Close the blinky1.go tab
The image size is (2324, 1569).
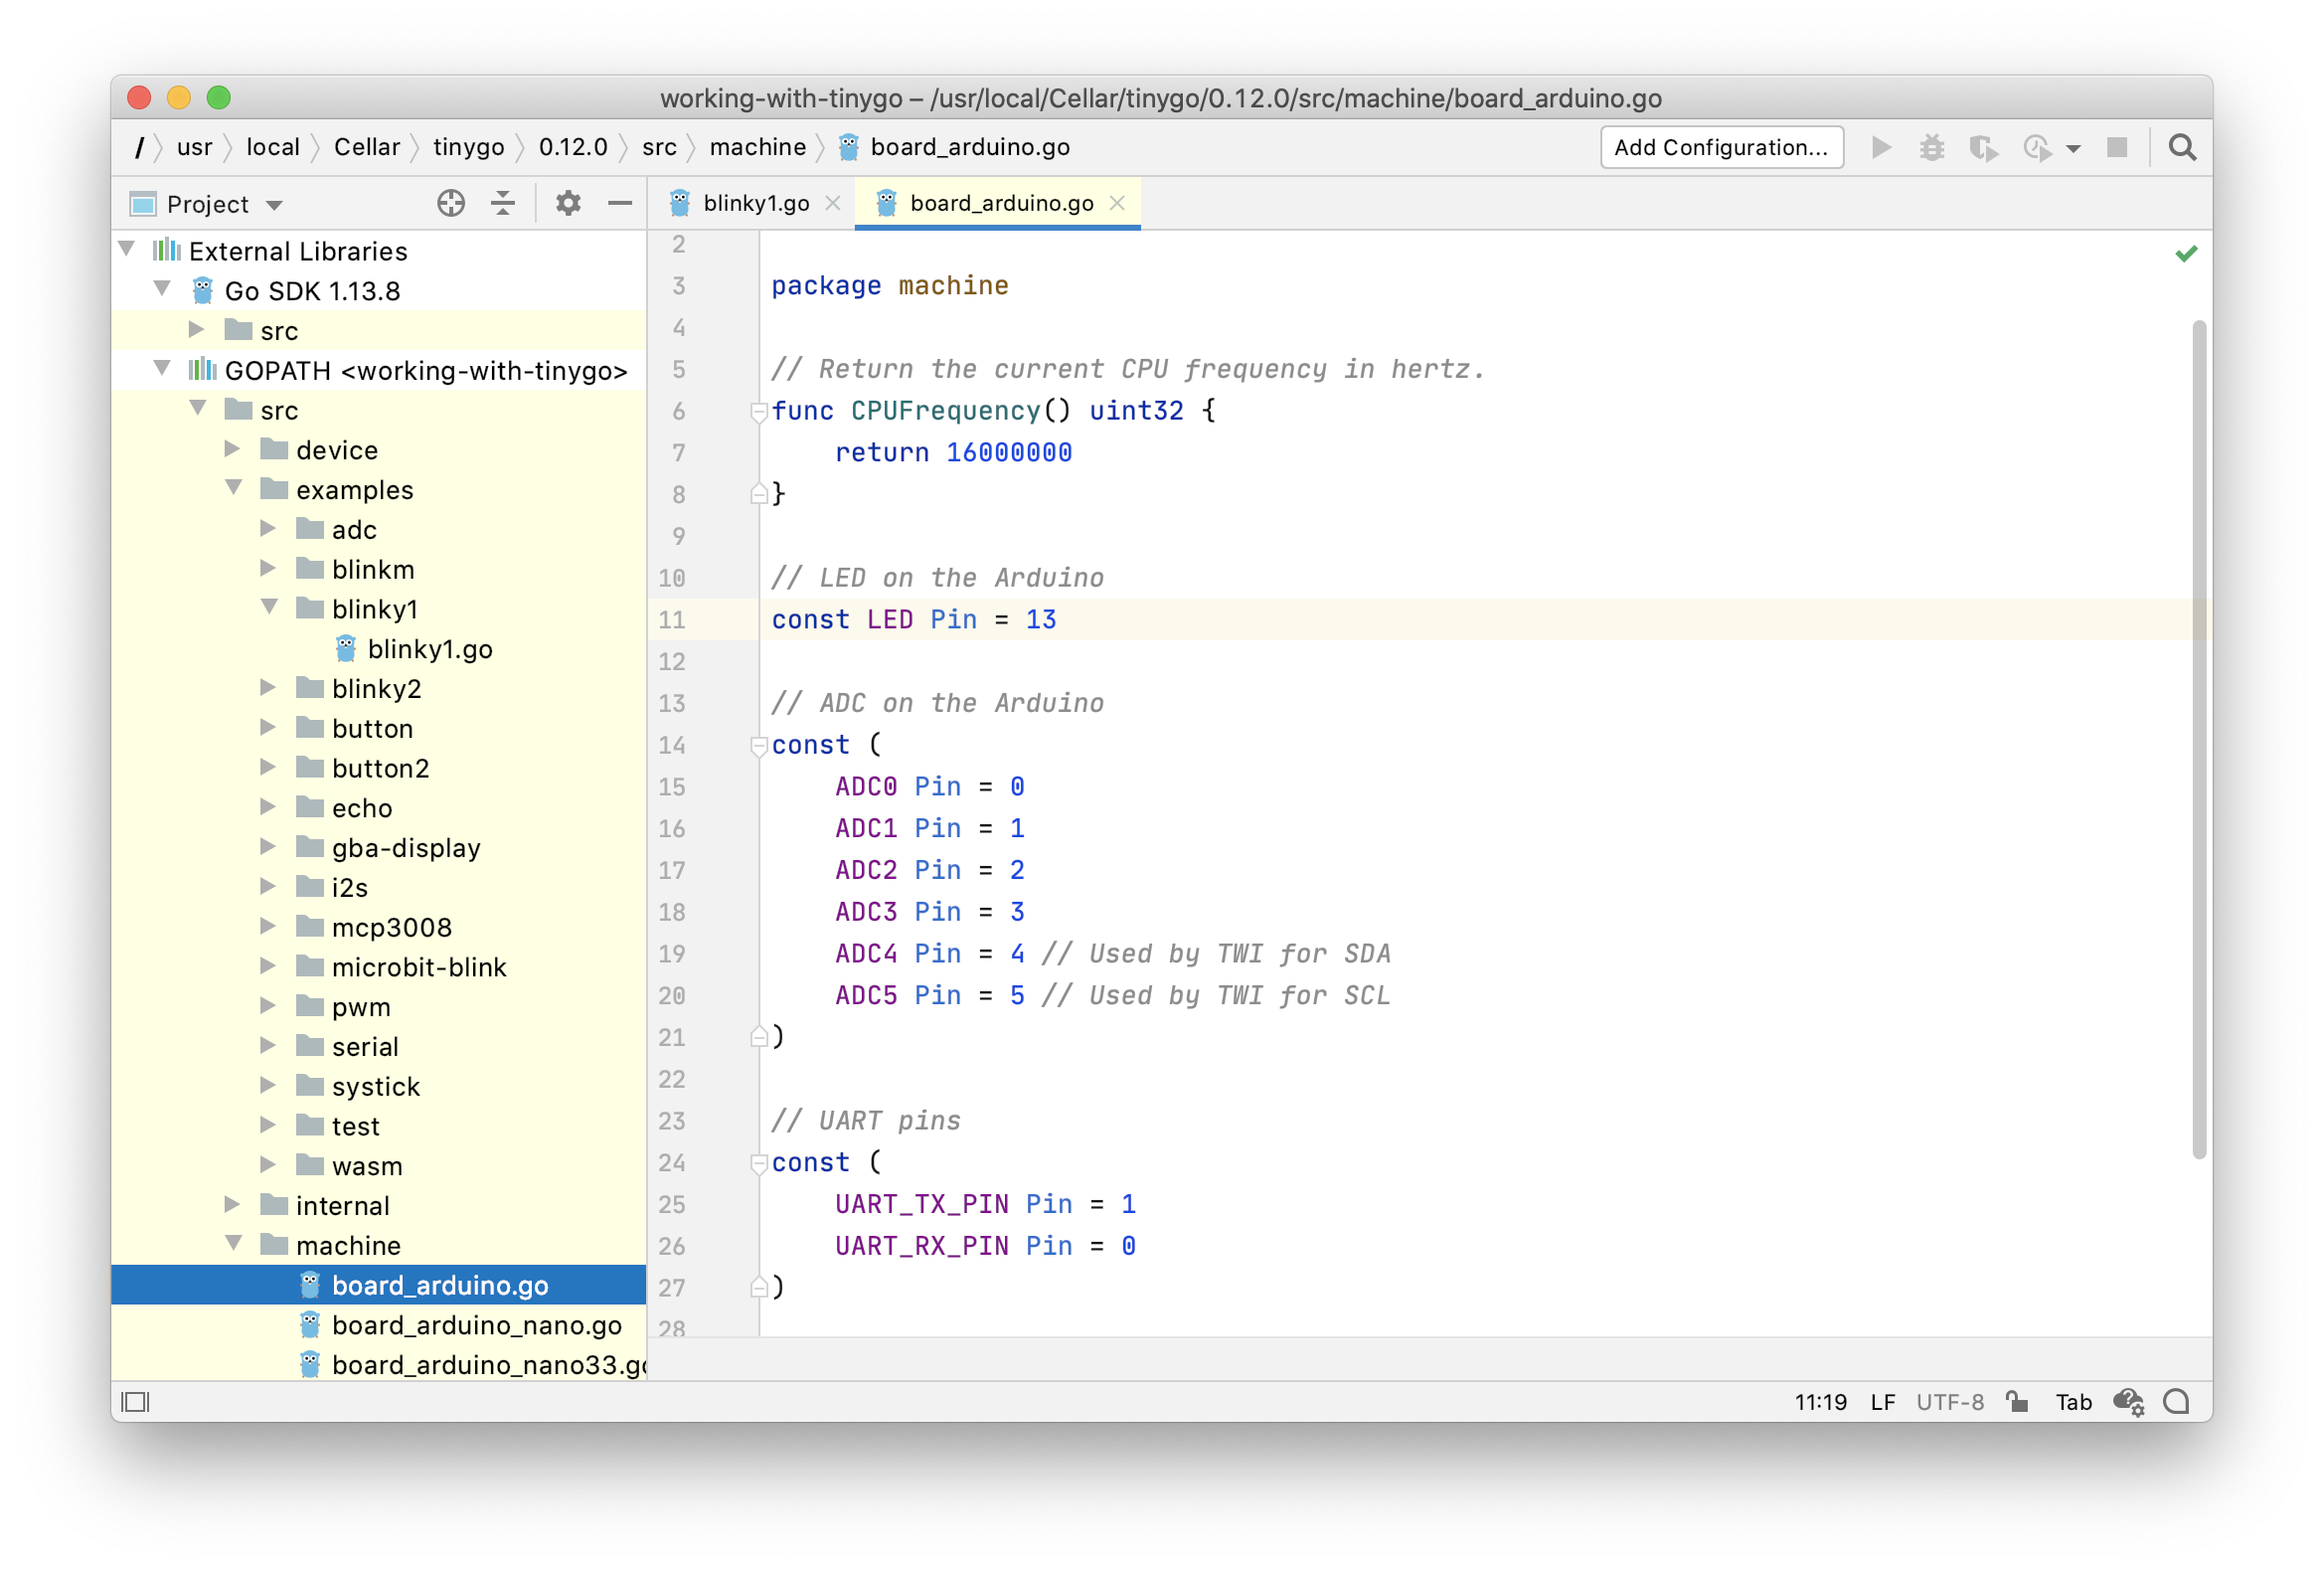832,203
